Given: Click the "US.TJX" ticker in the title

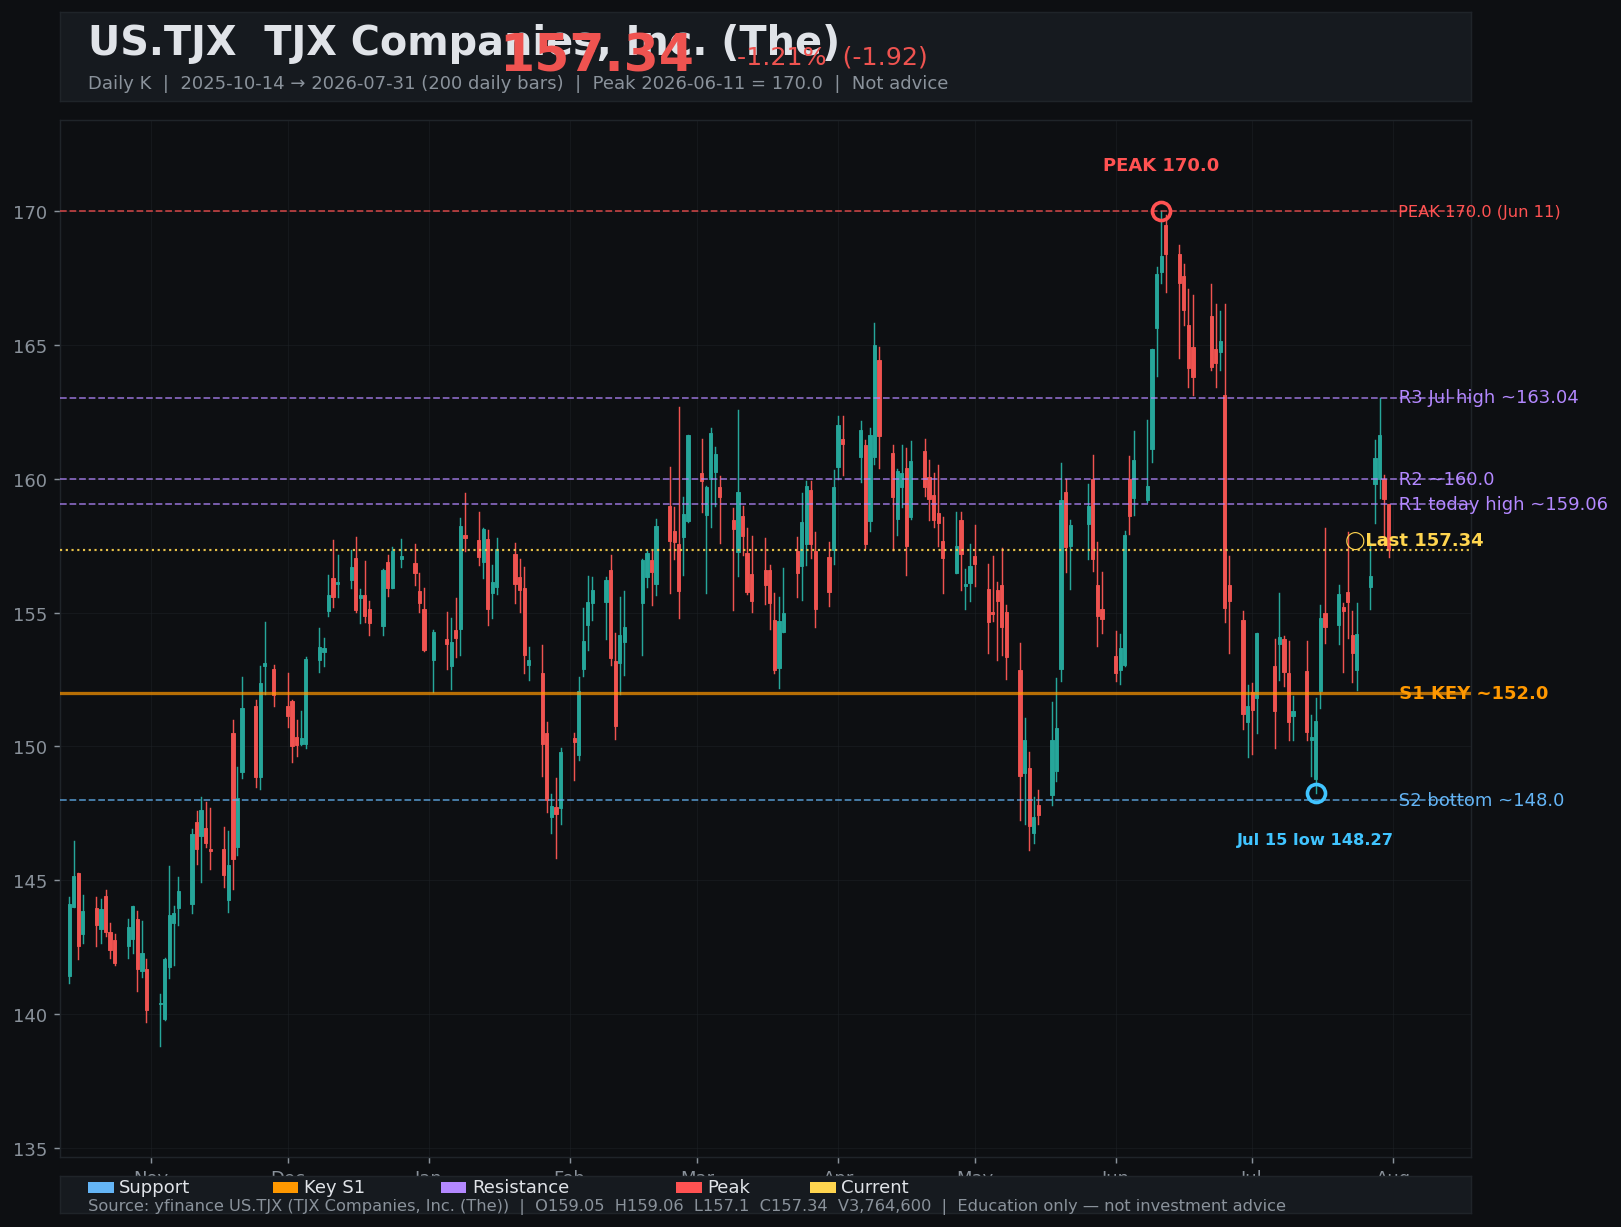Looking at the screenshot, I should tap(162, 43).
